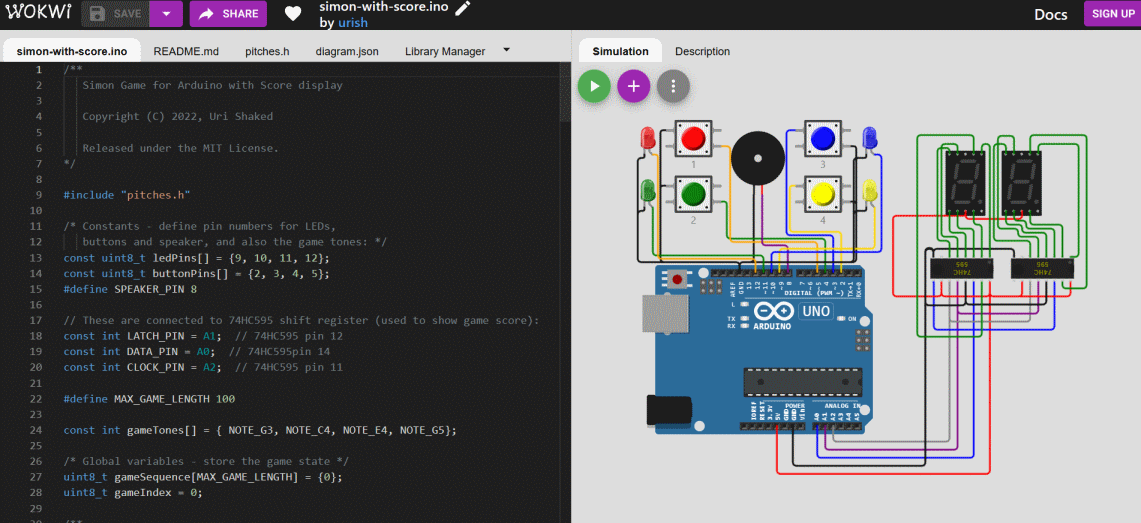Click the pencil icon to rename the project
The image size is (1141, 523).
click(x=462, y=8)
